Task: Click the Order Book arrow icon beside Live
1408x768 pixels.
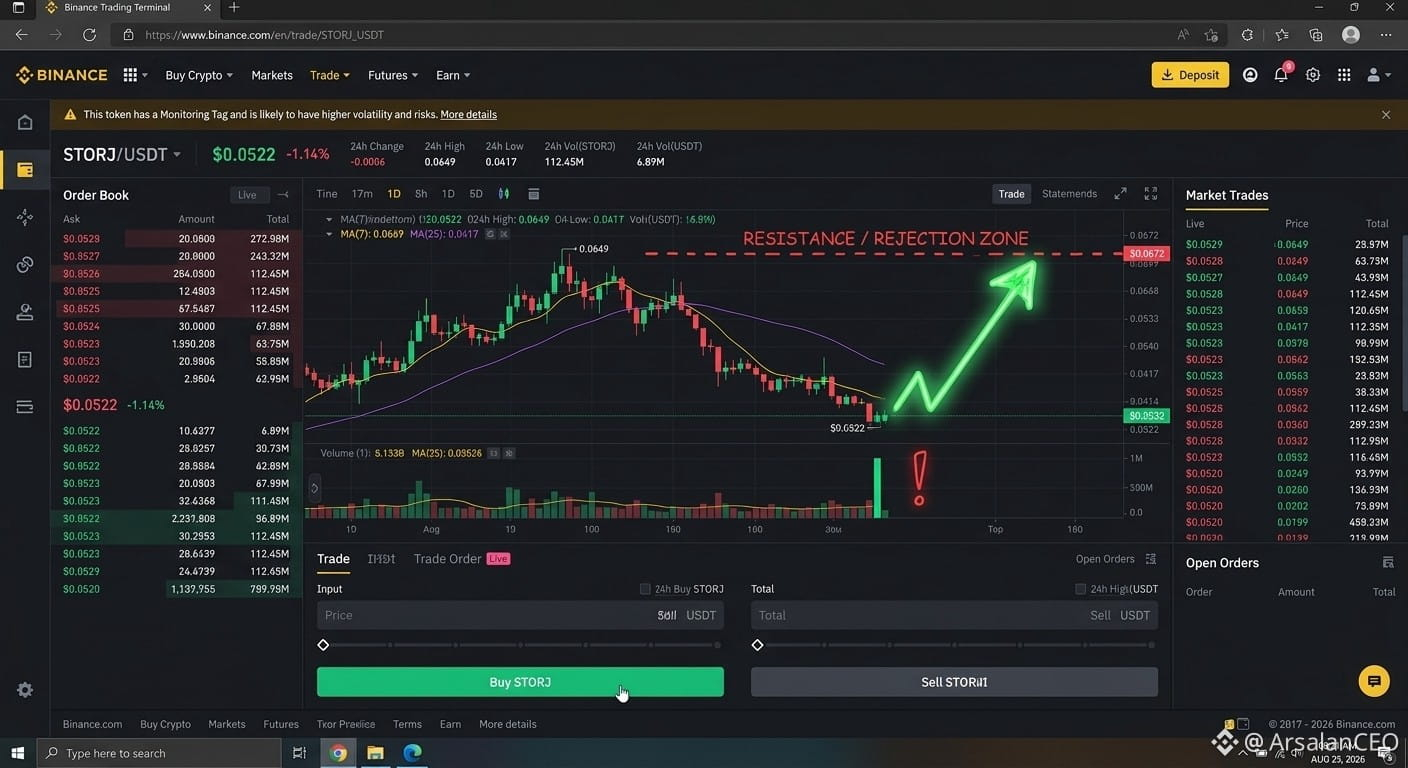Action: coord(283,195)
